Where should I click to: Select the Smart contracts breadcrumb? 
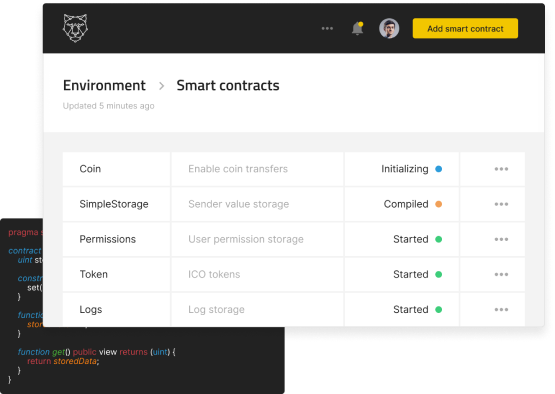228,86
